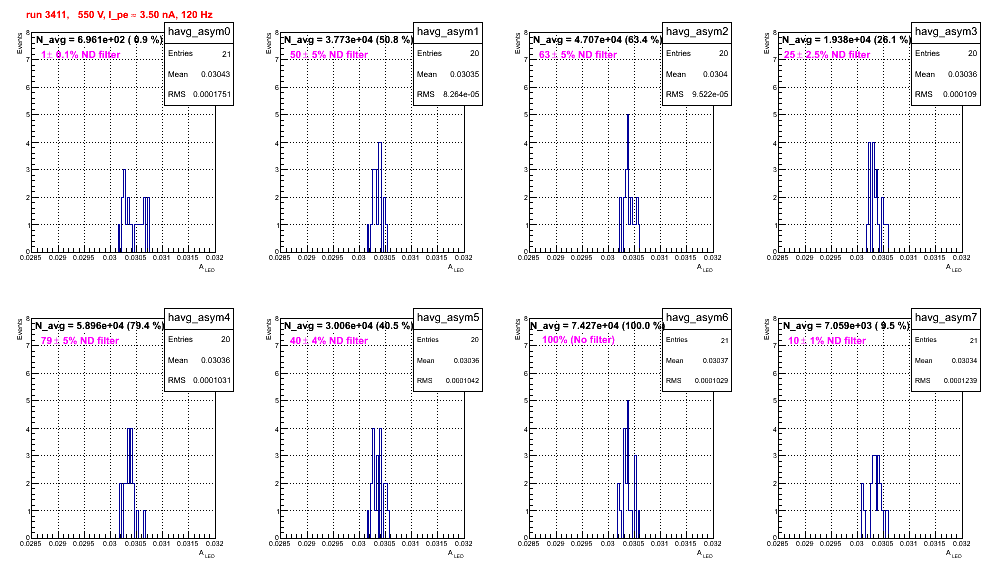The height and width of the screenshot is (572, 996).
Task: Click the magenta 40± 4% ND filter label
Action: [x=329, y=341]
